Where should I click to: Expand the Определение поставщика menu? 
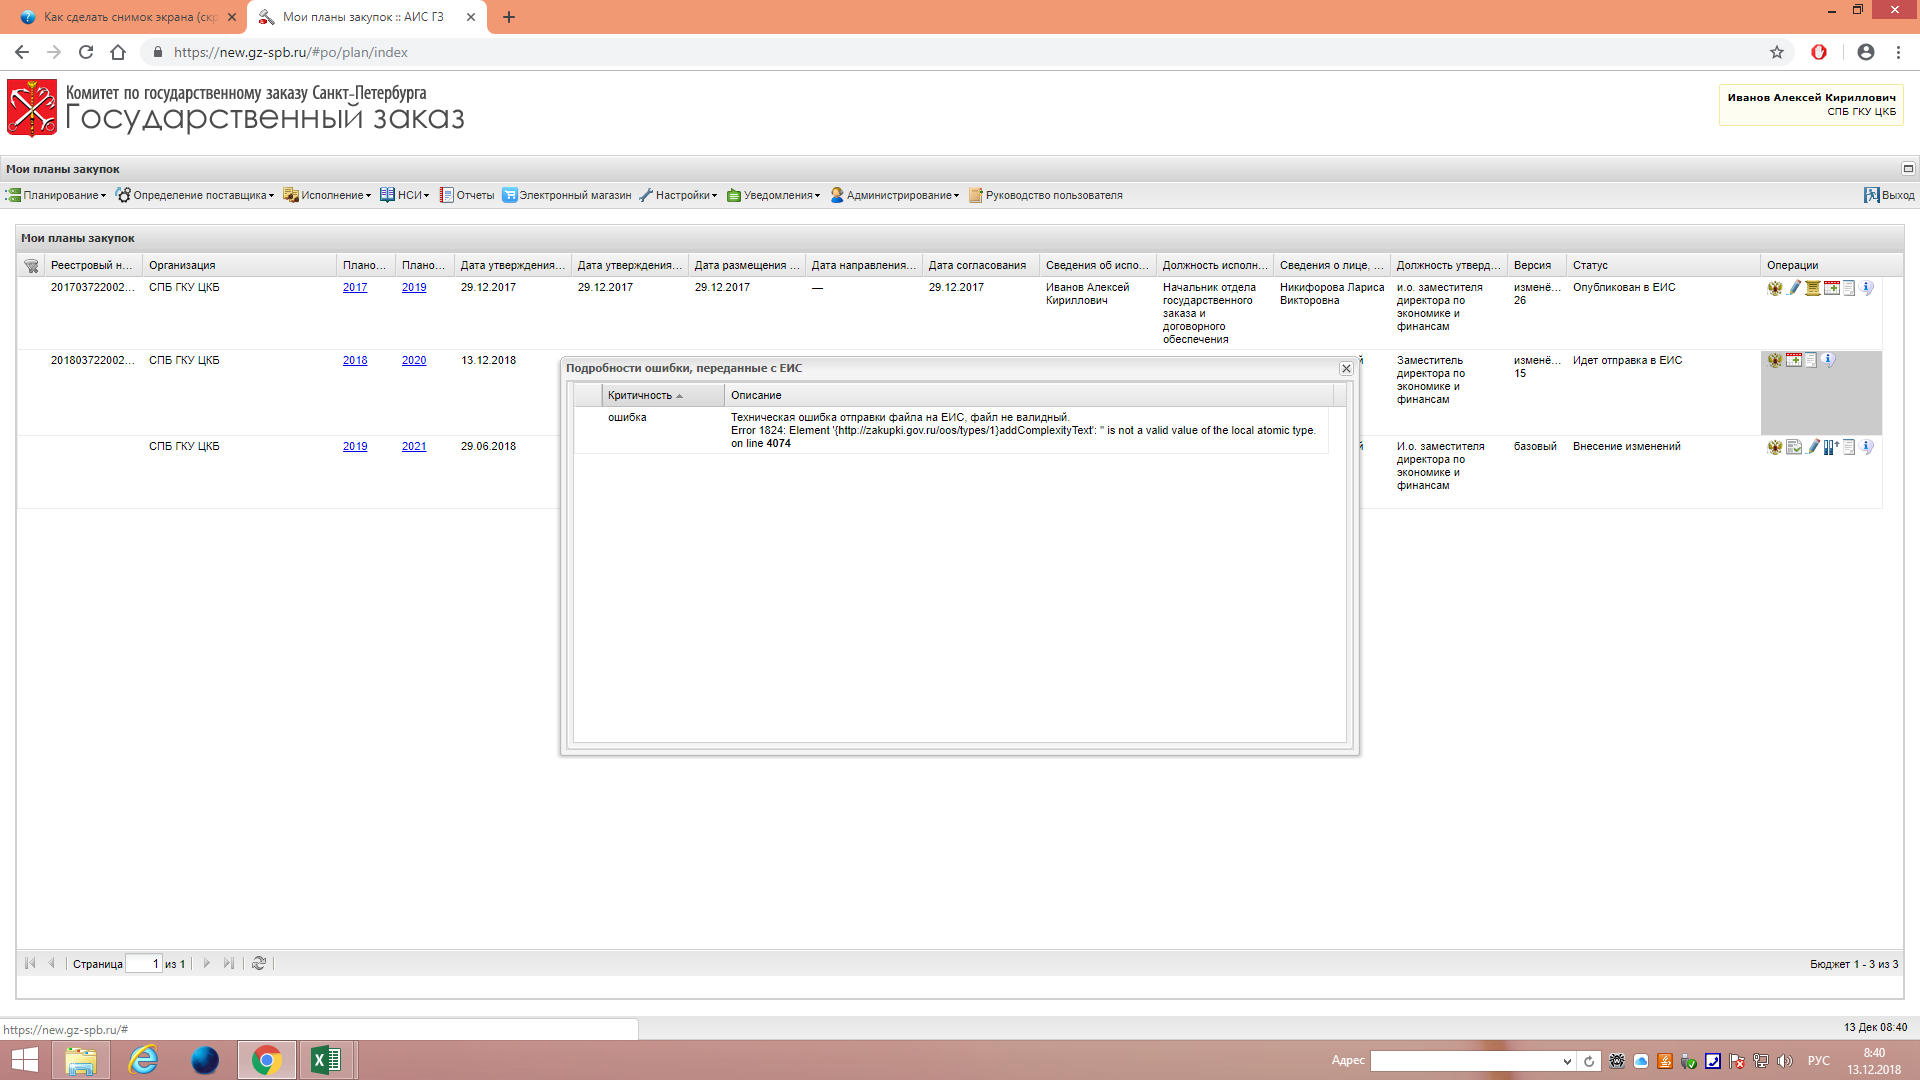tap(195, 195)
